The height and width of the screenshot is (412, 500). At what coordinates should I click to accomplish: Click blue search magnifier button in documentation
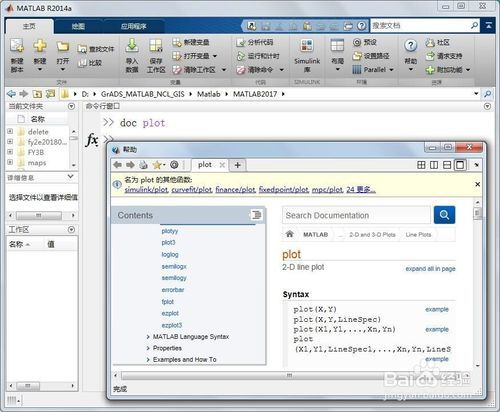tap(444, 215)
